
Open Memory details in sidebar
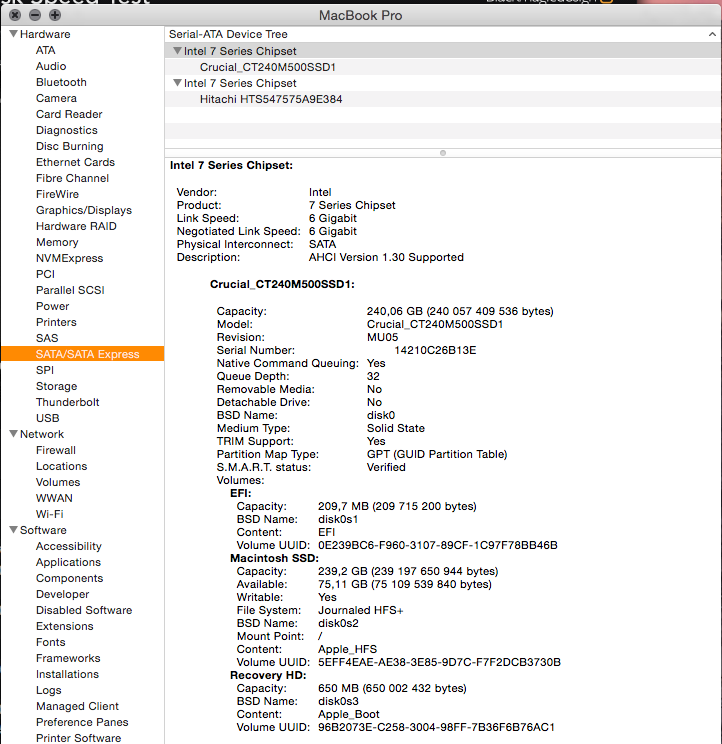(x=57, y=242)
